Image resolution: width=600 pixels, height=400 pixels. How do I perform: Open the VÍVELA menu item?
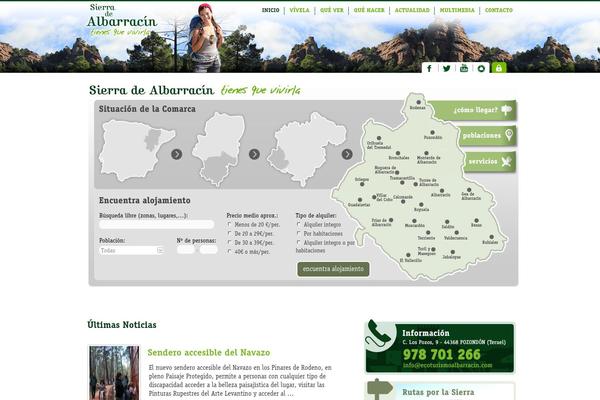pyautogui.click(x=299, y=10)
